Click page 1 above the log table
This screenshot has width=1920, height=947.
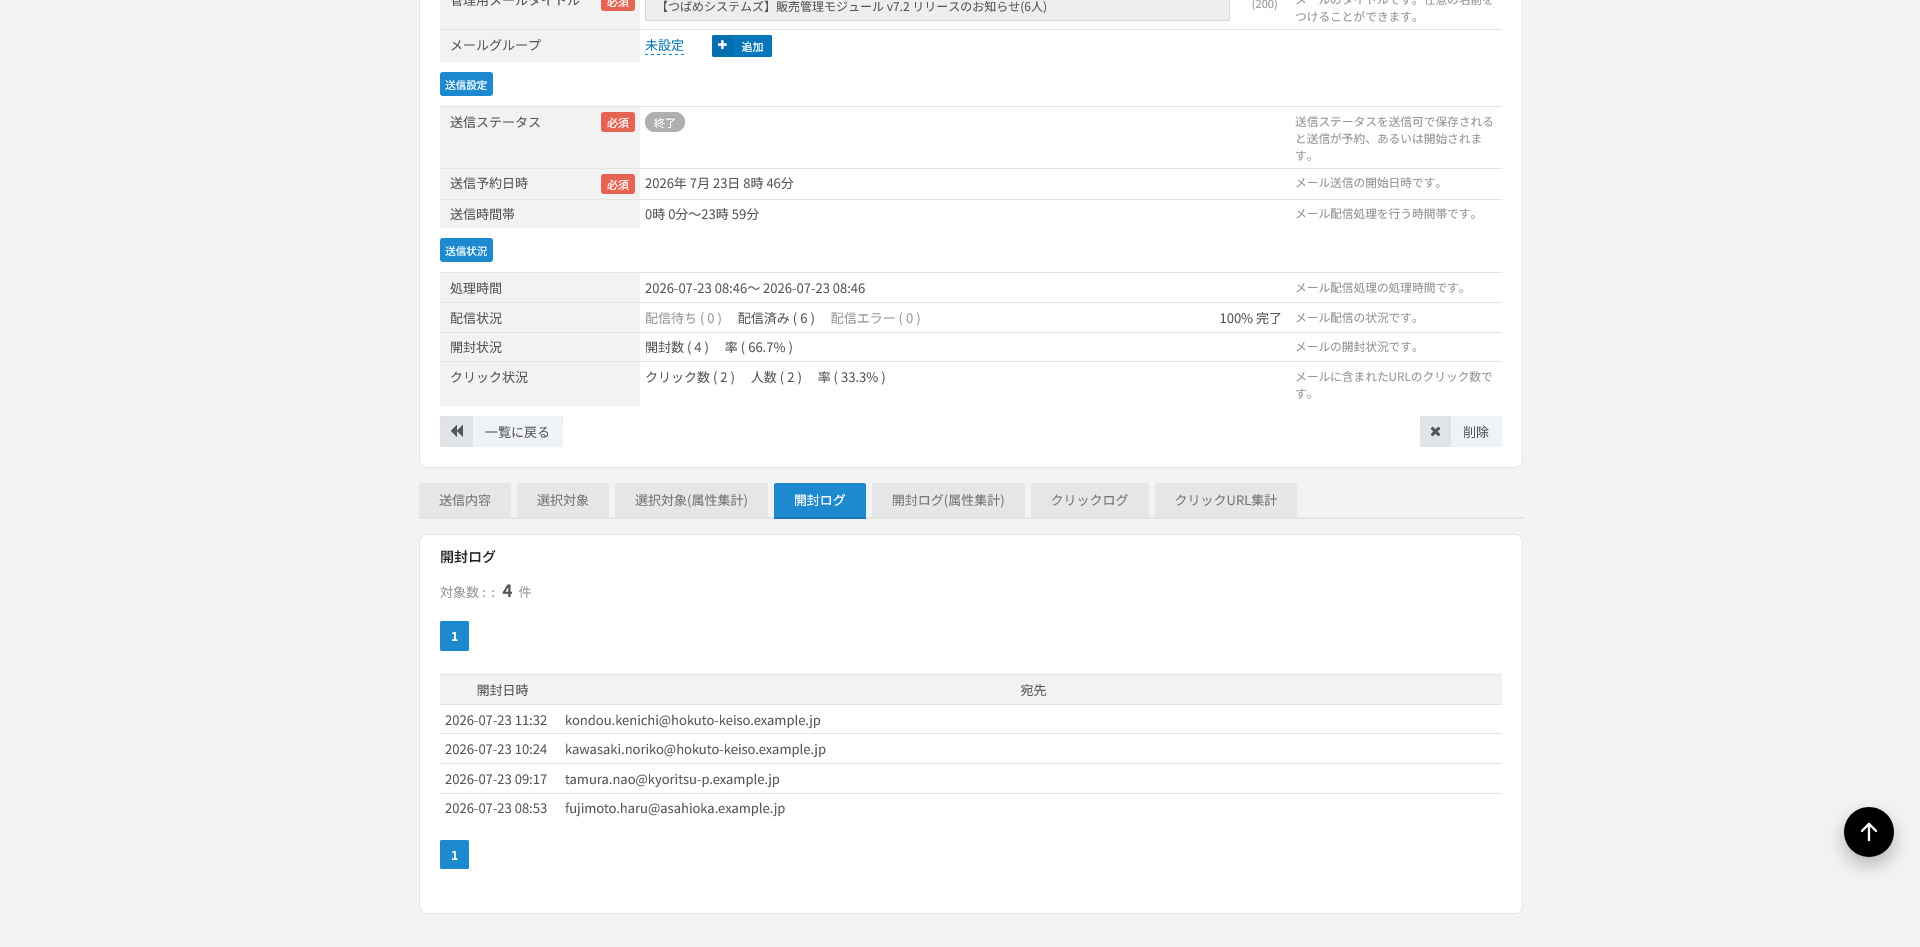[x=454, y=636]
